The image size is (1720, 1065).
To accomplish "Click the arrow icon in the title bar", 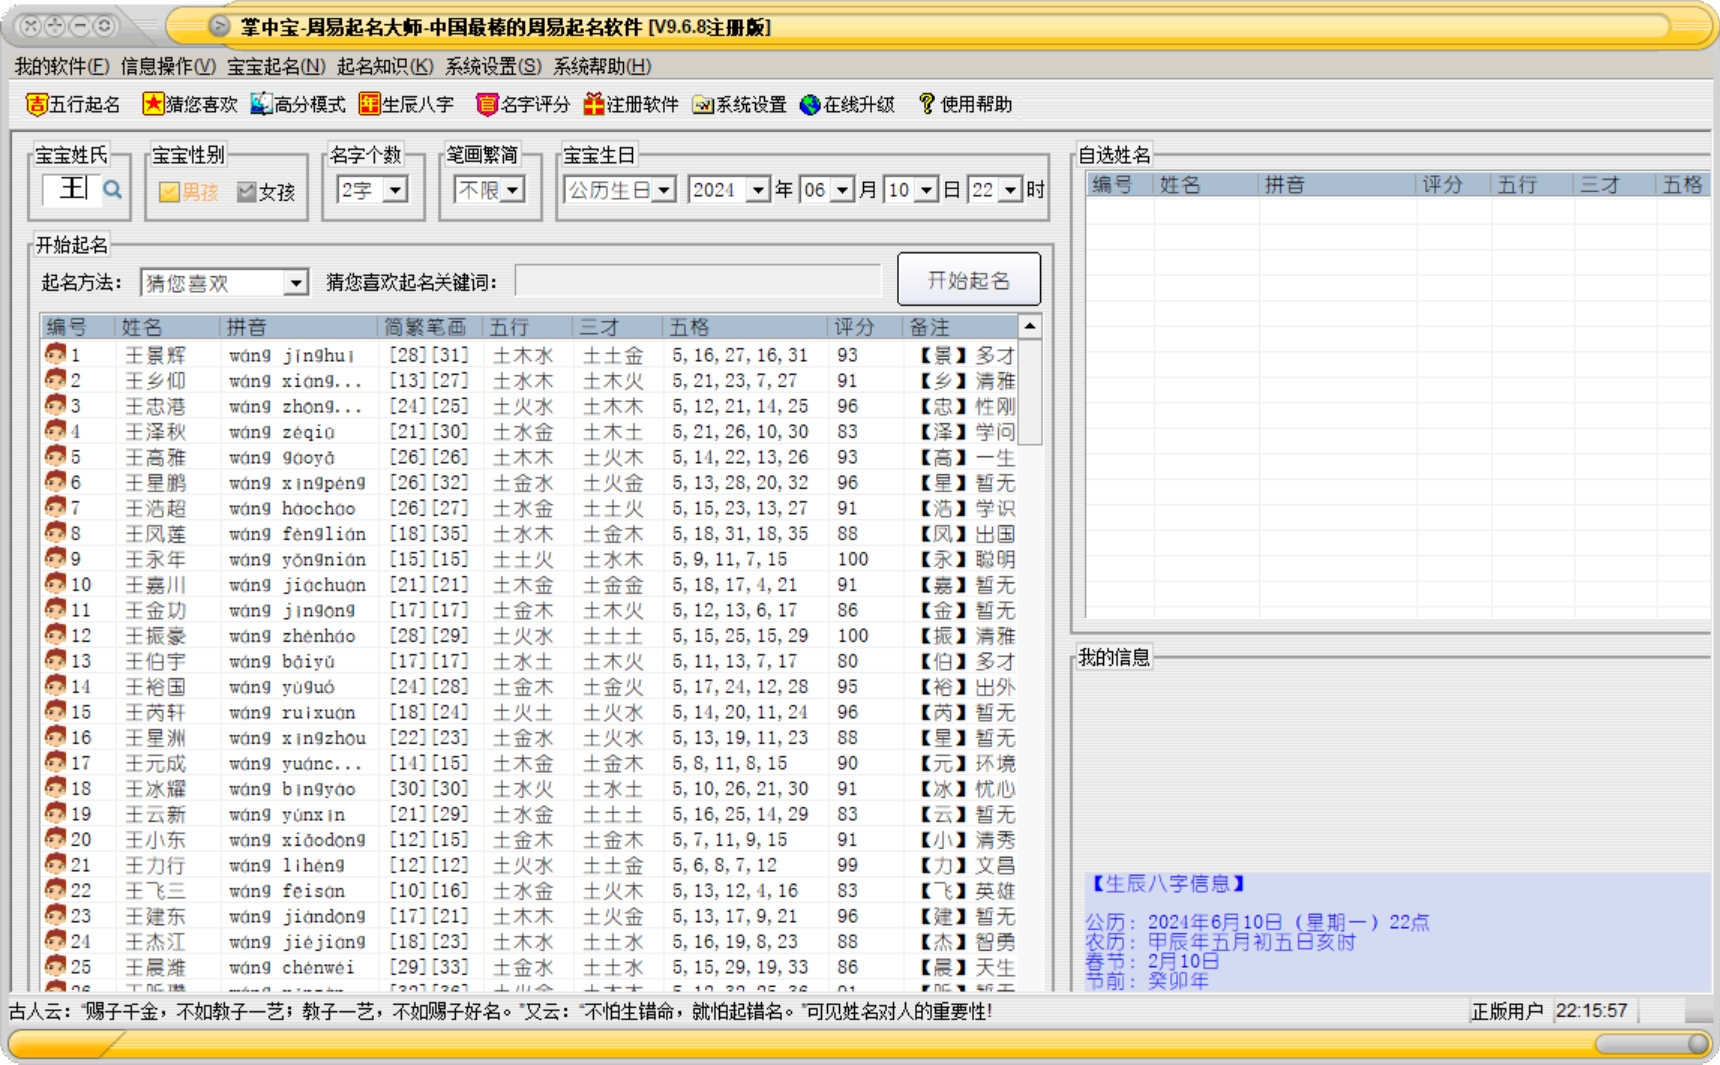I will (219, 27).
